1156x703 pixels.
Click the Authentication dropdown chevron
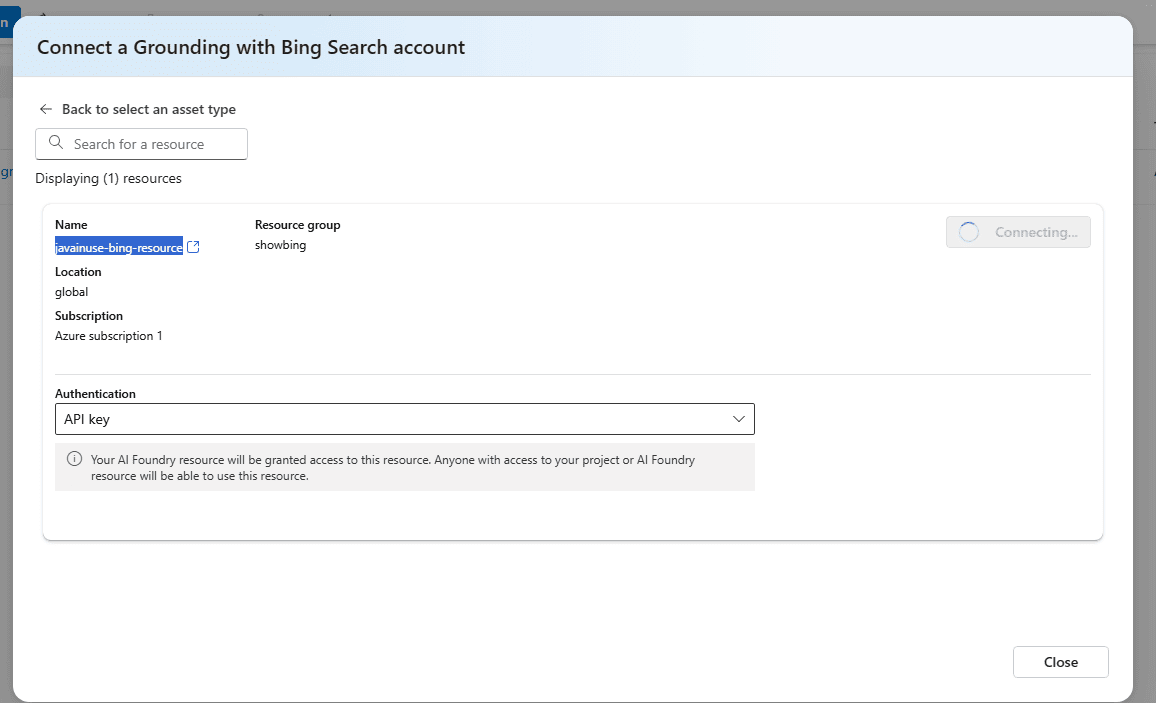[x=738, y=418]
